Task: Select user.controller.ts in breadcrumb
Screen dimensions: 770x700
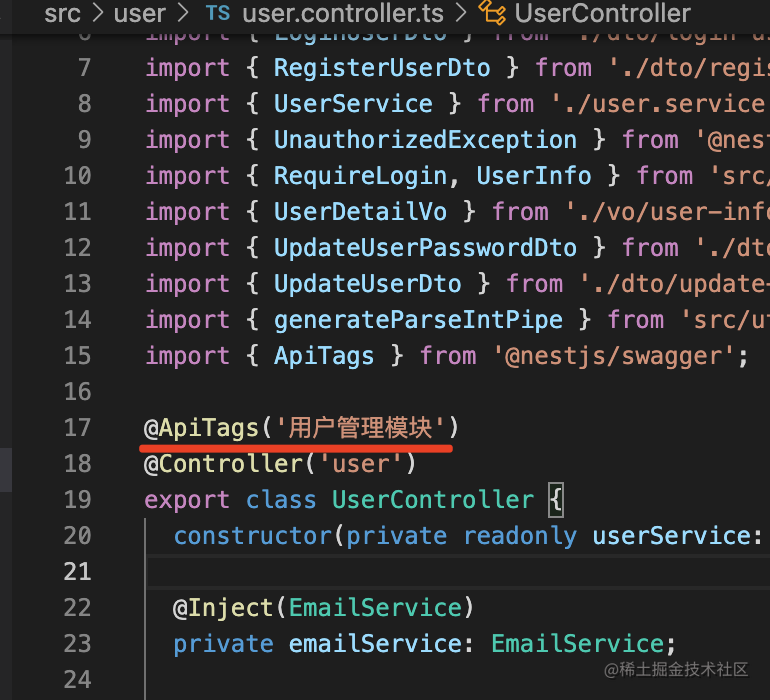Action: tap(343, 13)
